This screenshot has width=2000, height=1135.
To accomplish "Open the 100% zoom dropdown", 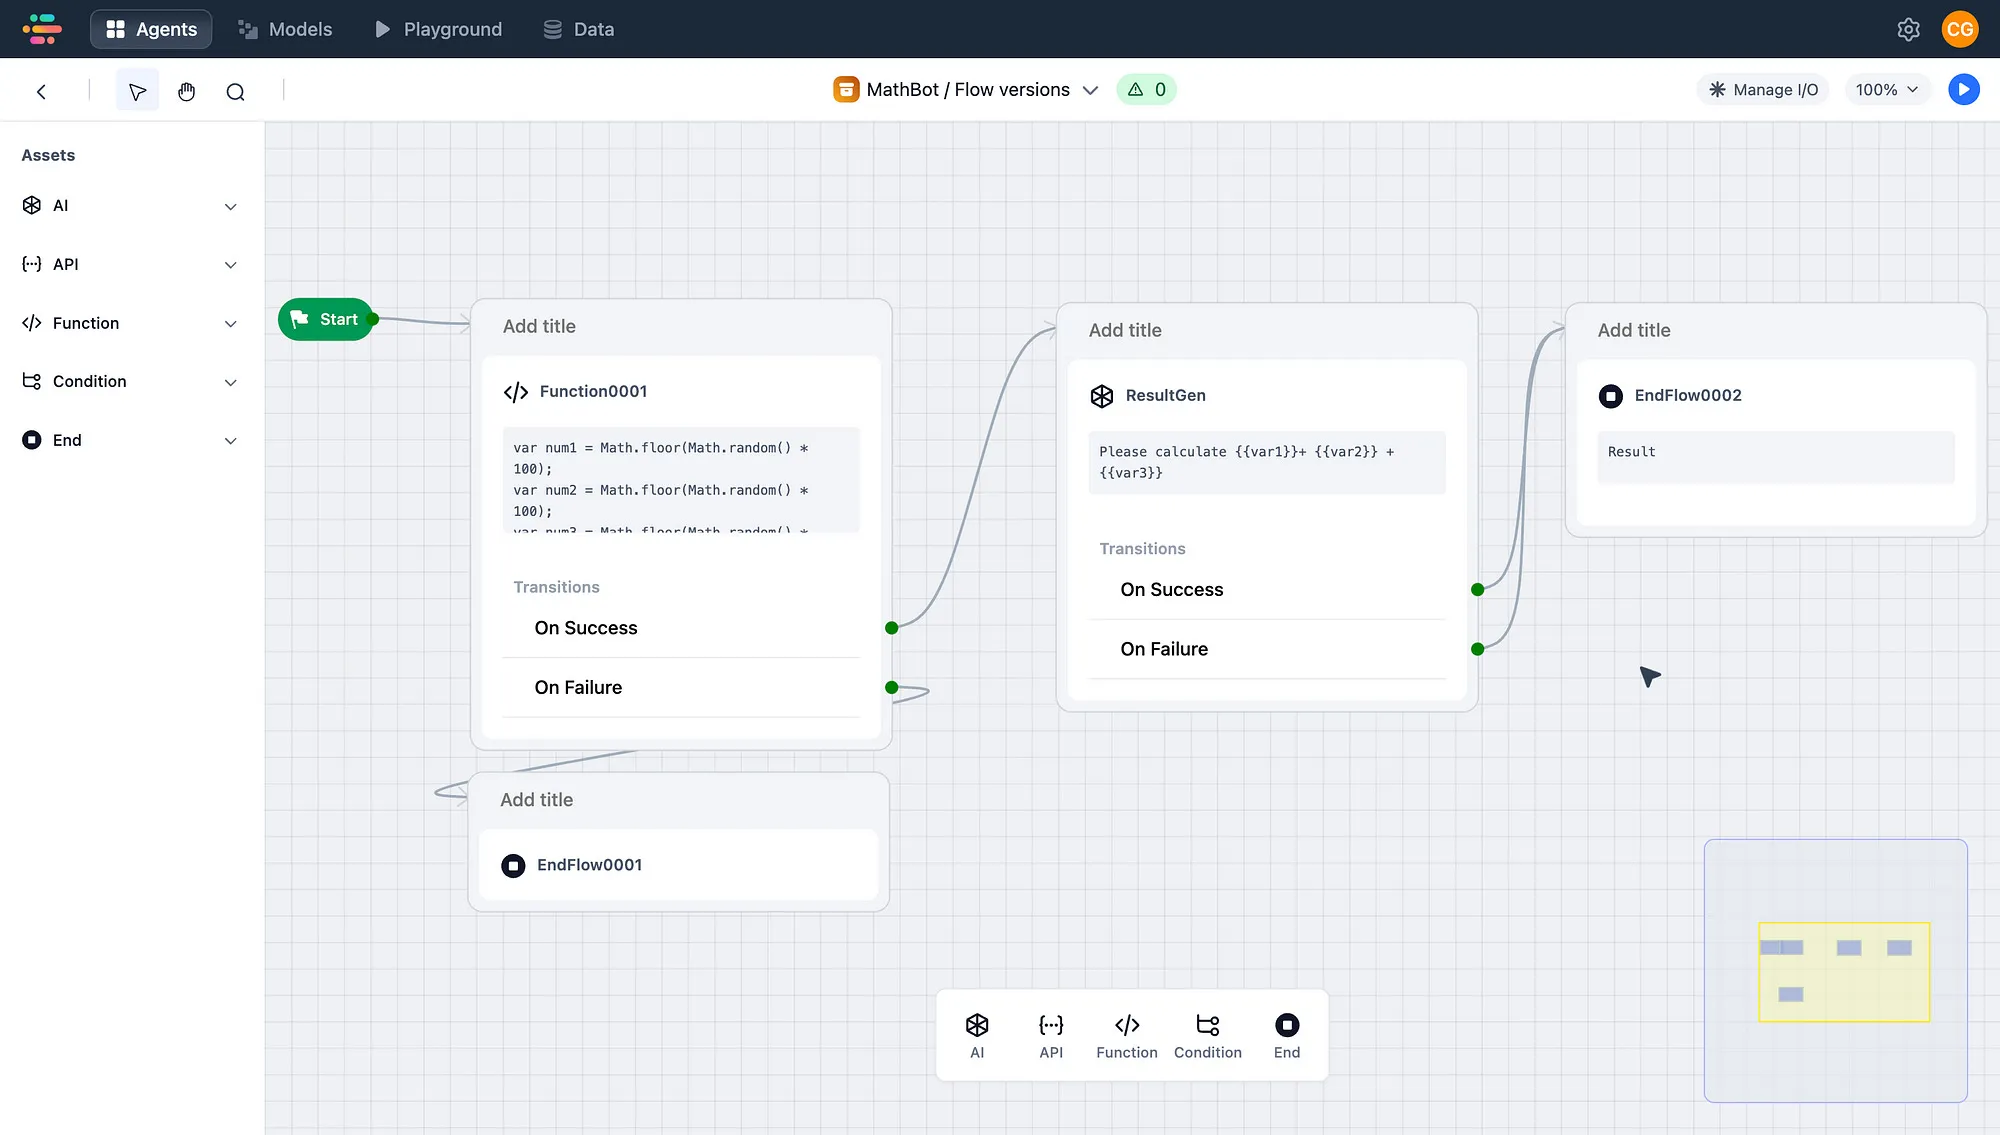I will [x=1886, y=89].
